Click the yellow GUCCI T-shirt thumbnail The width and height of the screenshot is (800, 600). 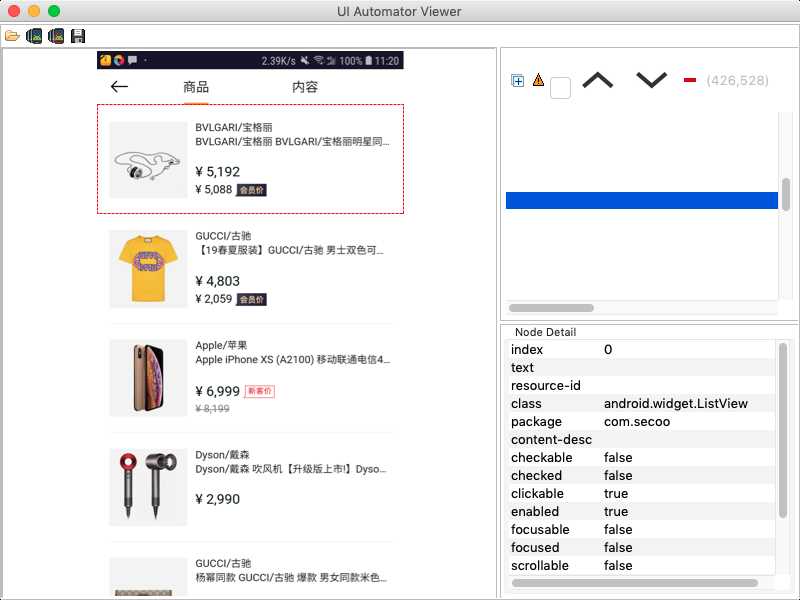pyautogui.click(x=148, y=269)
